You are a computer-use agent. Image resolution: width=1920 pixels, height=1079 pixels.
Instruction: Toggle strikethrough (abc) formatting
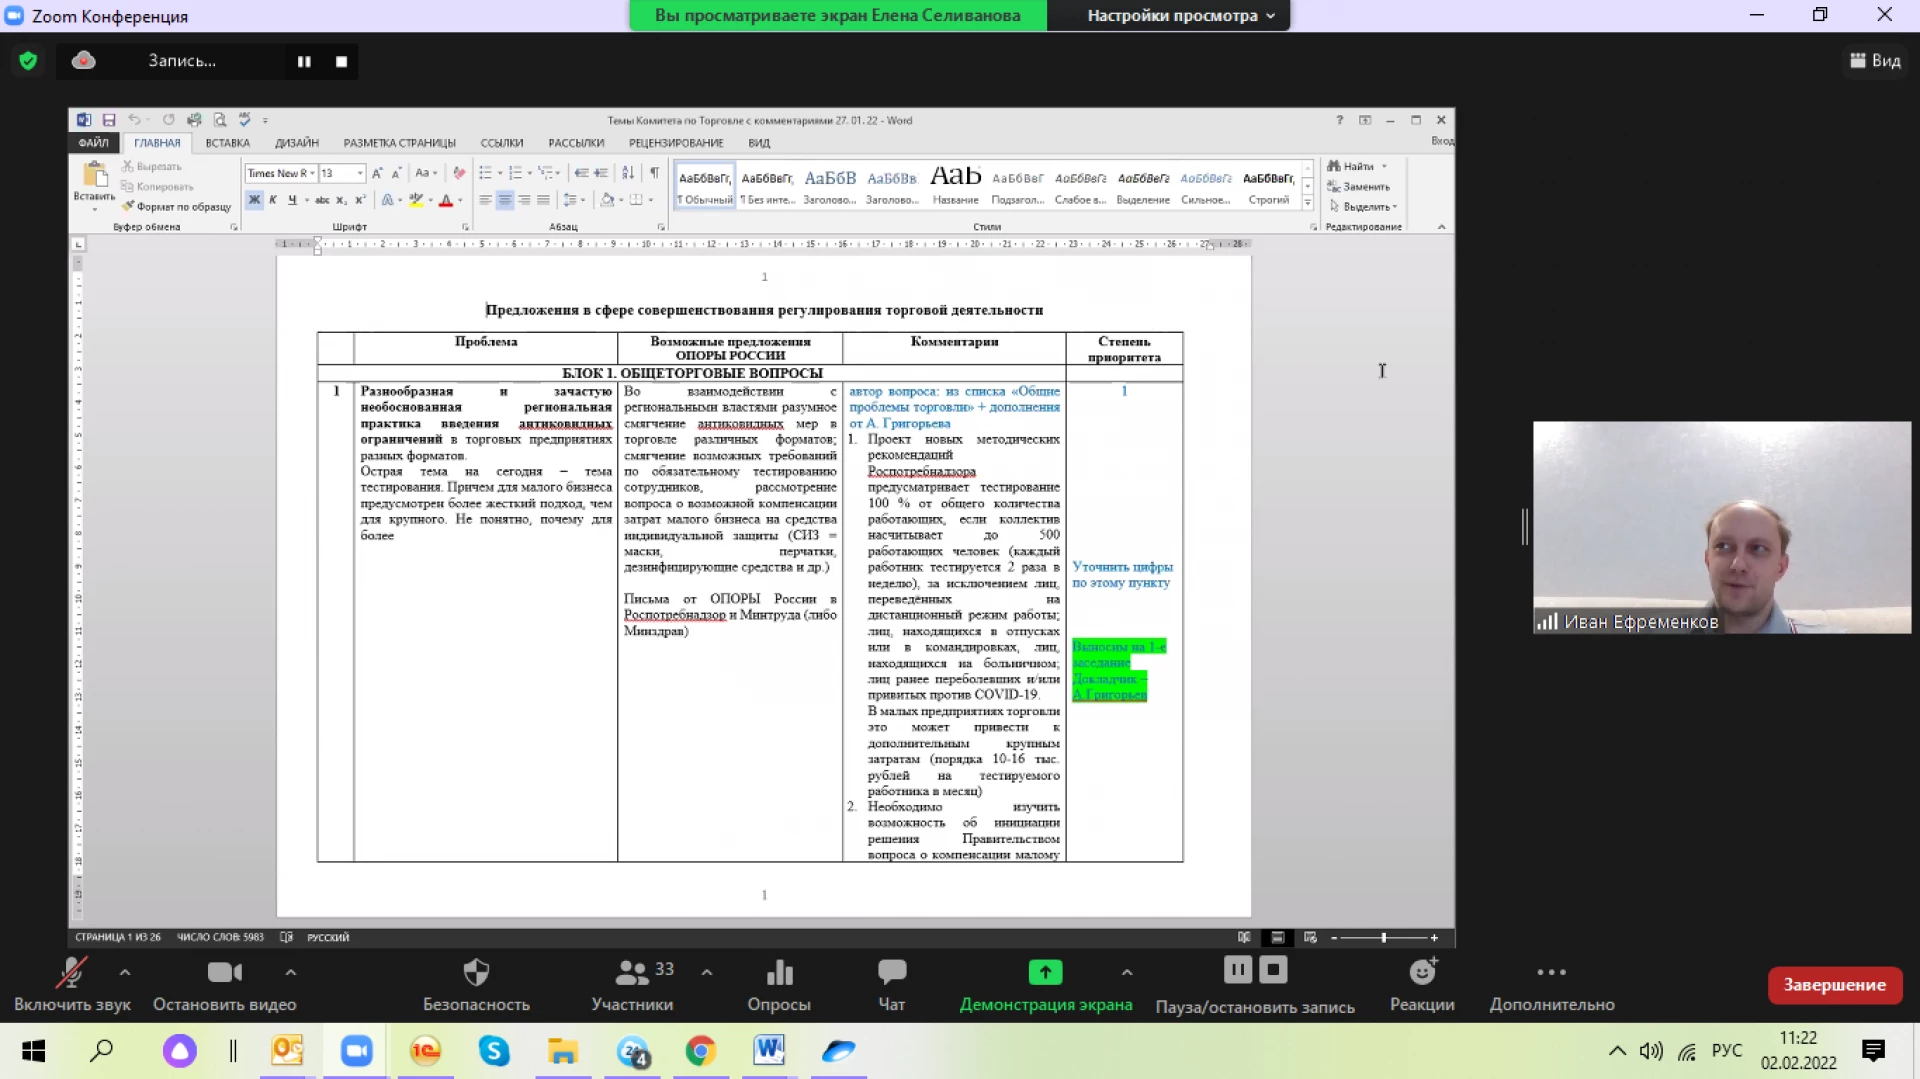tap(322, 200)
